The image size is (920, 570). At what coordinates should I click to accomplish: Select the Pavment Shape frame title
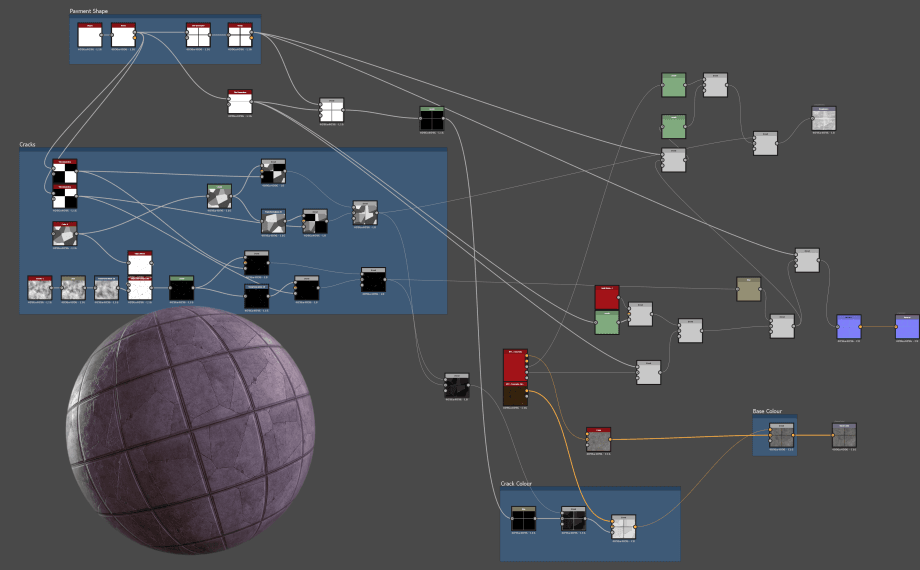click(x=89, y=11)
